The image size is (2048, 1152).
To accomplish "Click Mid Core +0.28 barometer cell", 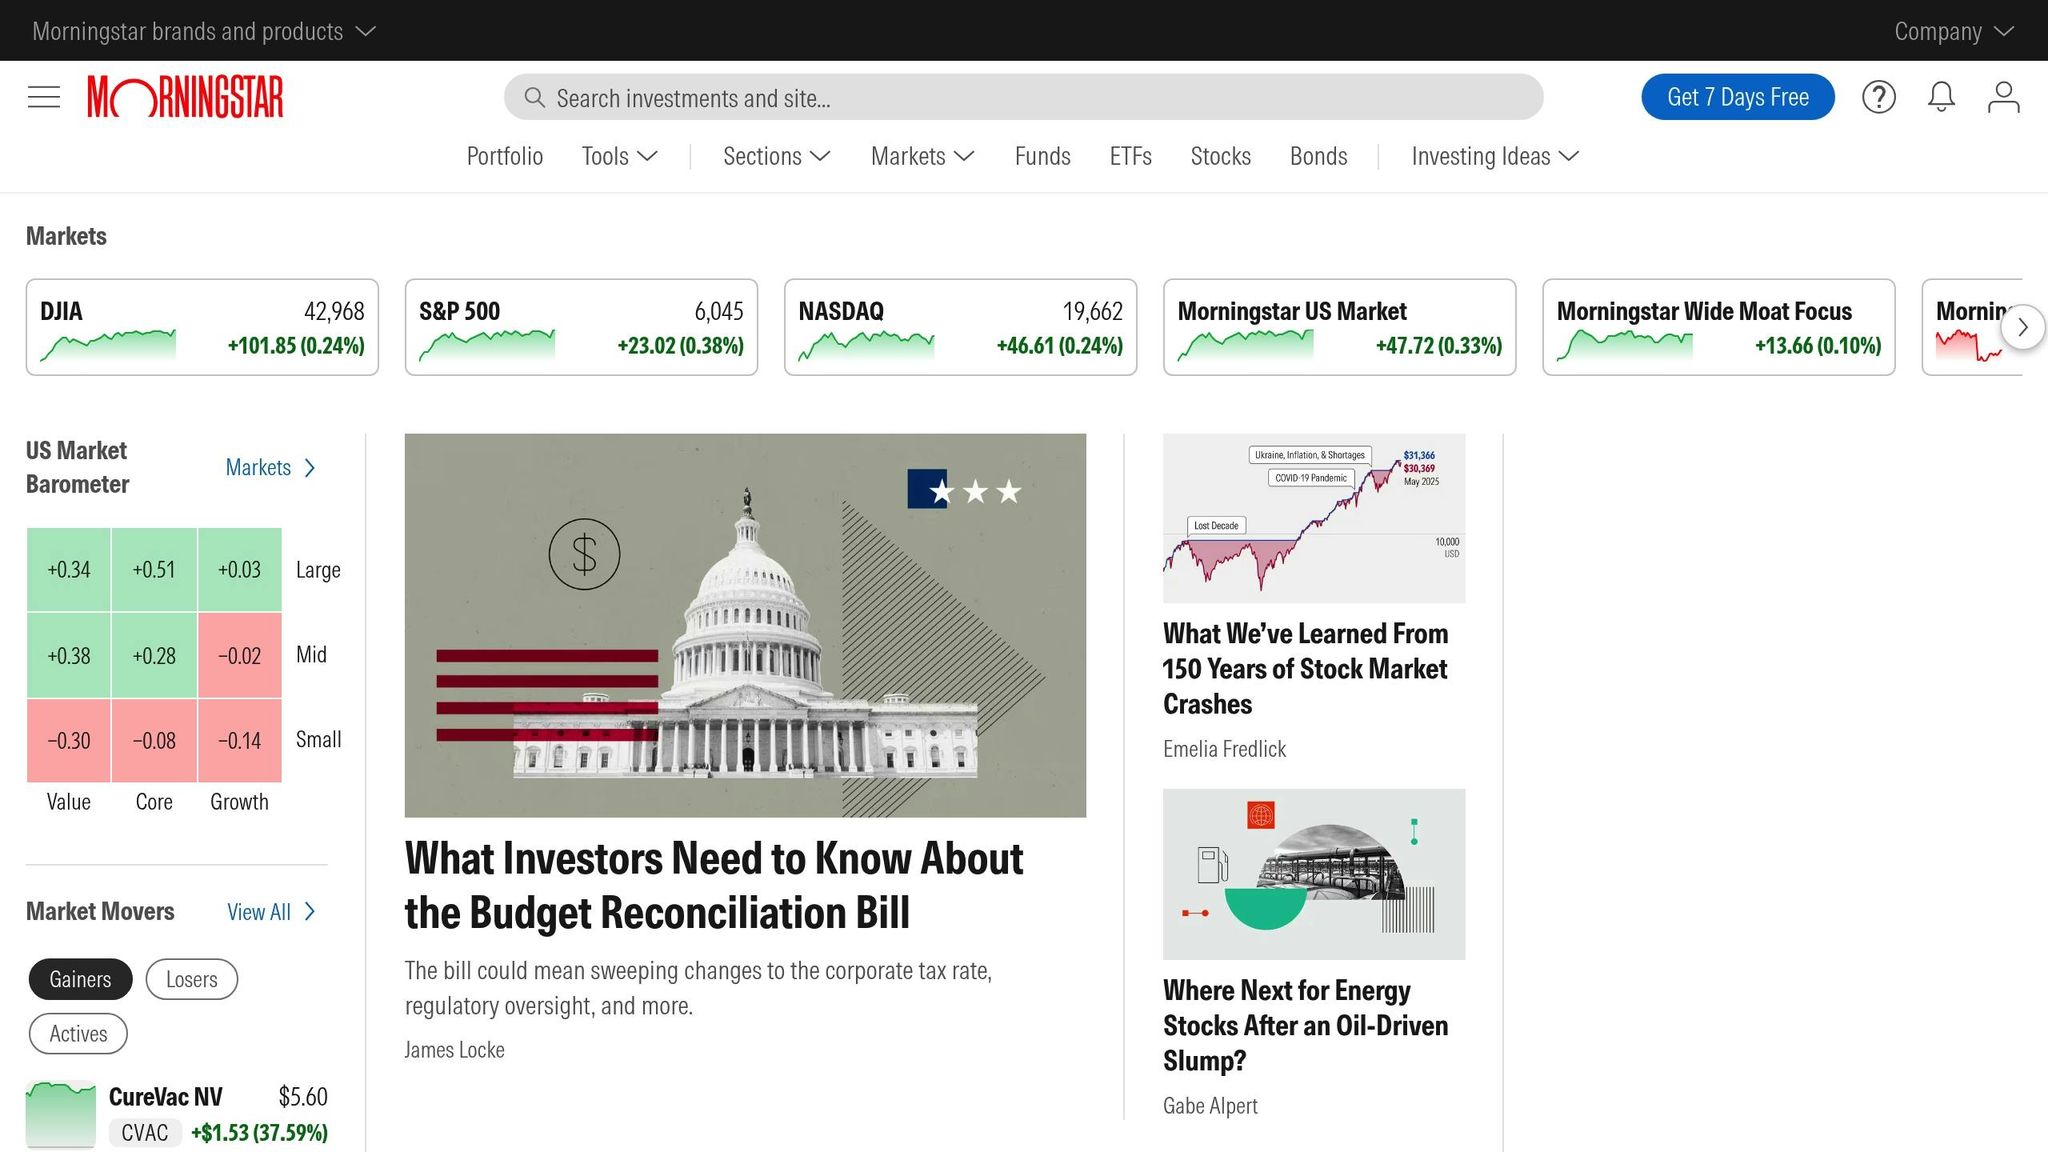I will pos(154,655).
